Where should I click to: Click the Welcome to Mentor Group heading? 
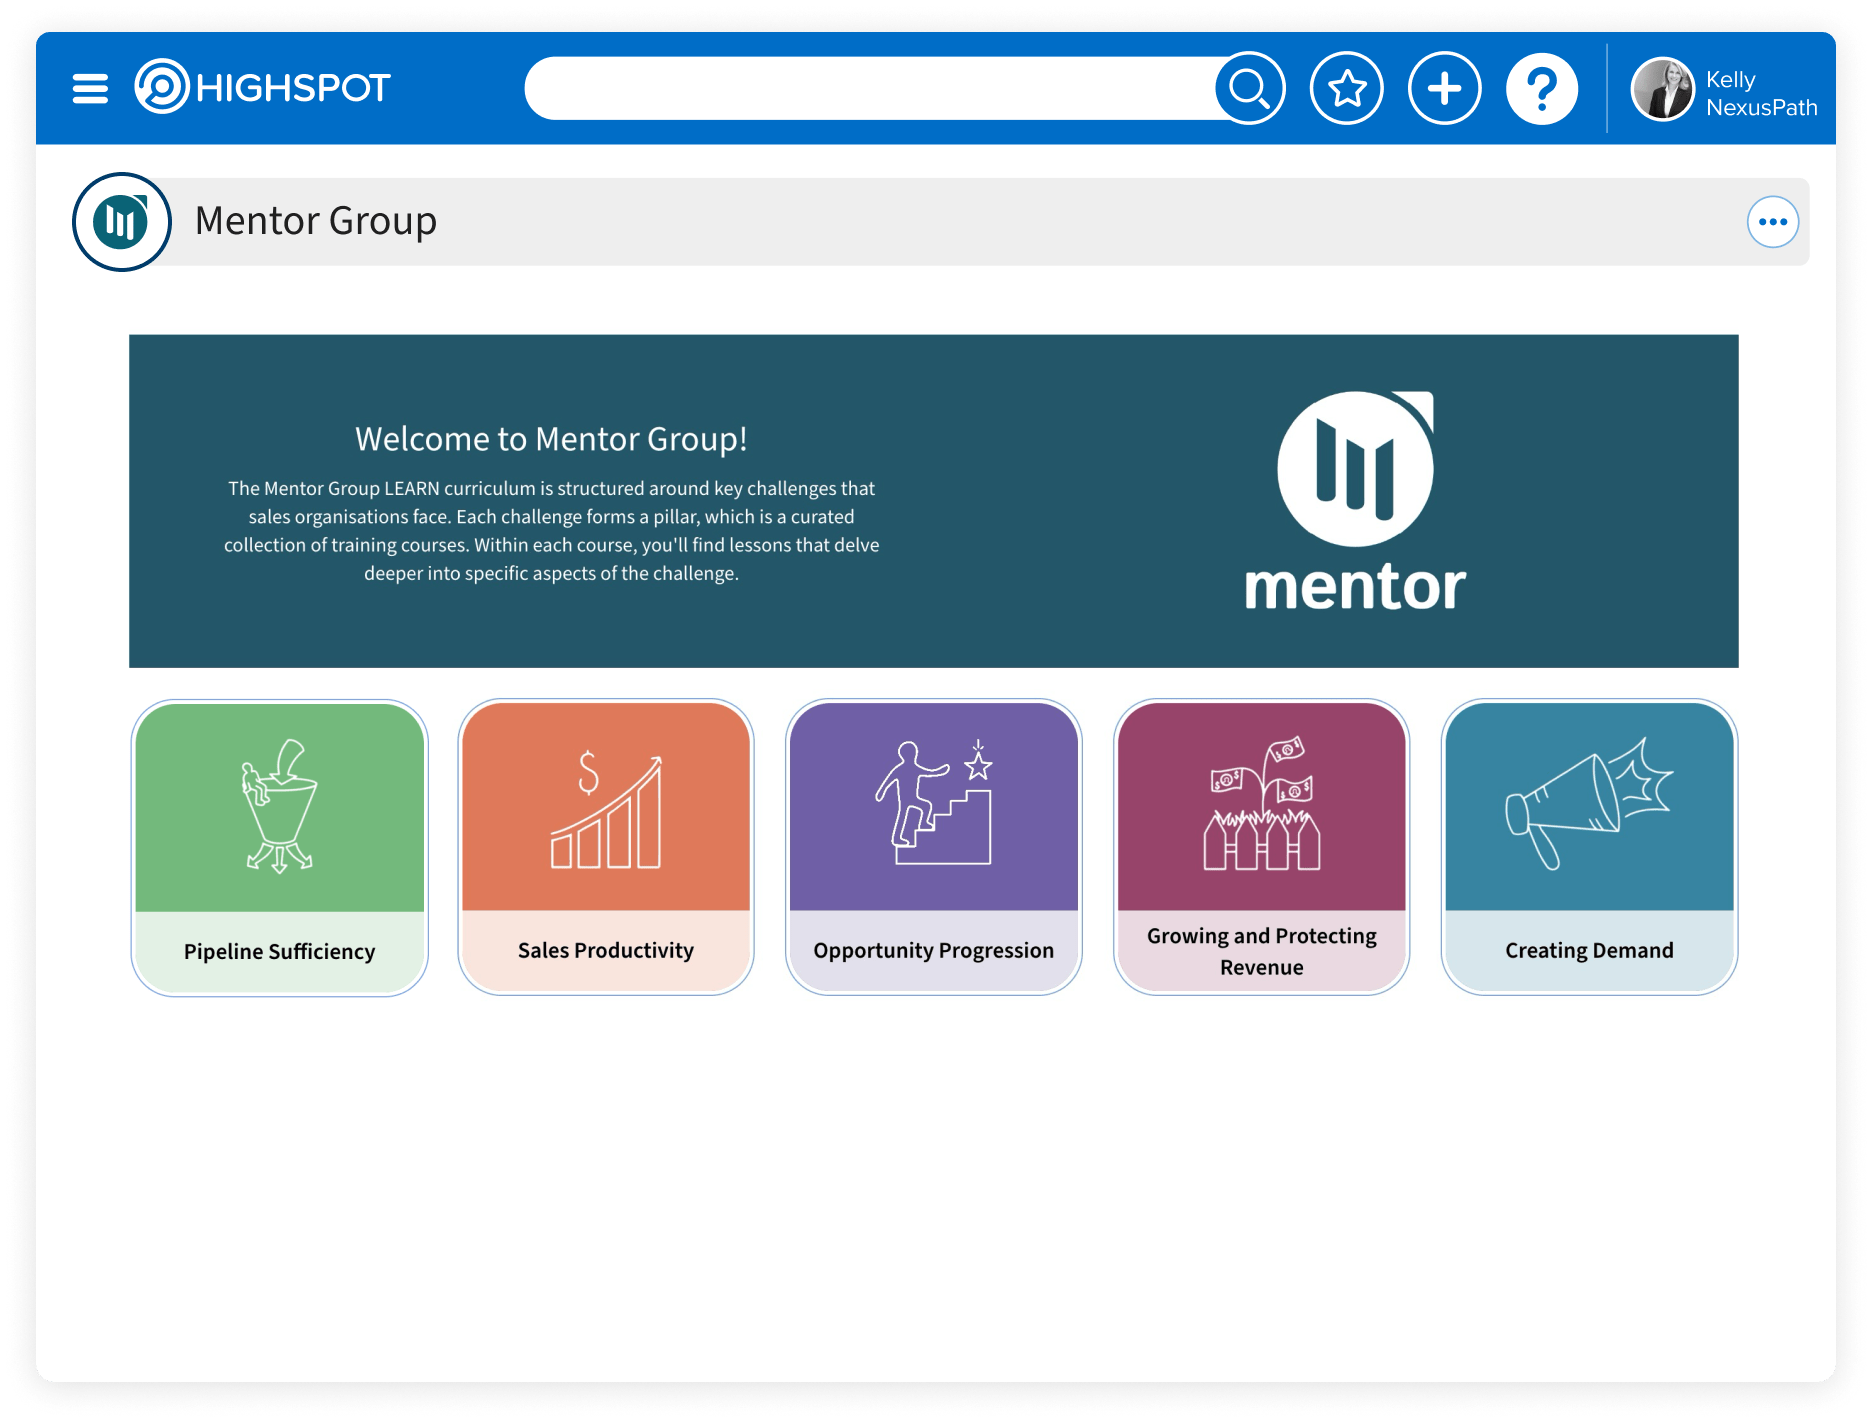pos(551,438)
